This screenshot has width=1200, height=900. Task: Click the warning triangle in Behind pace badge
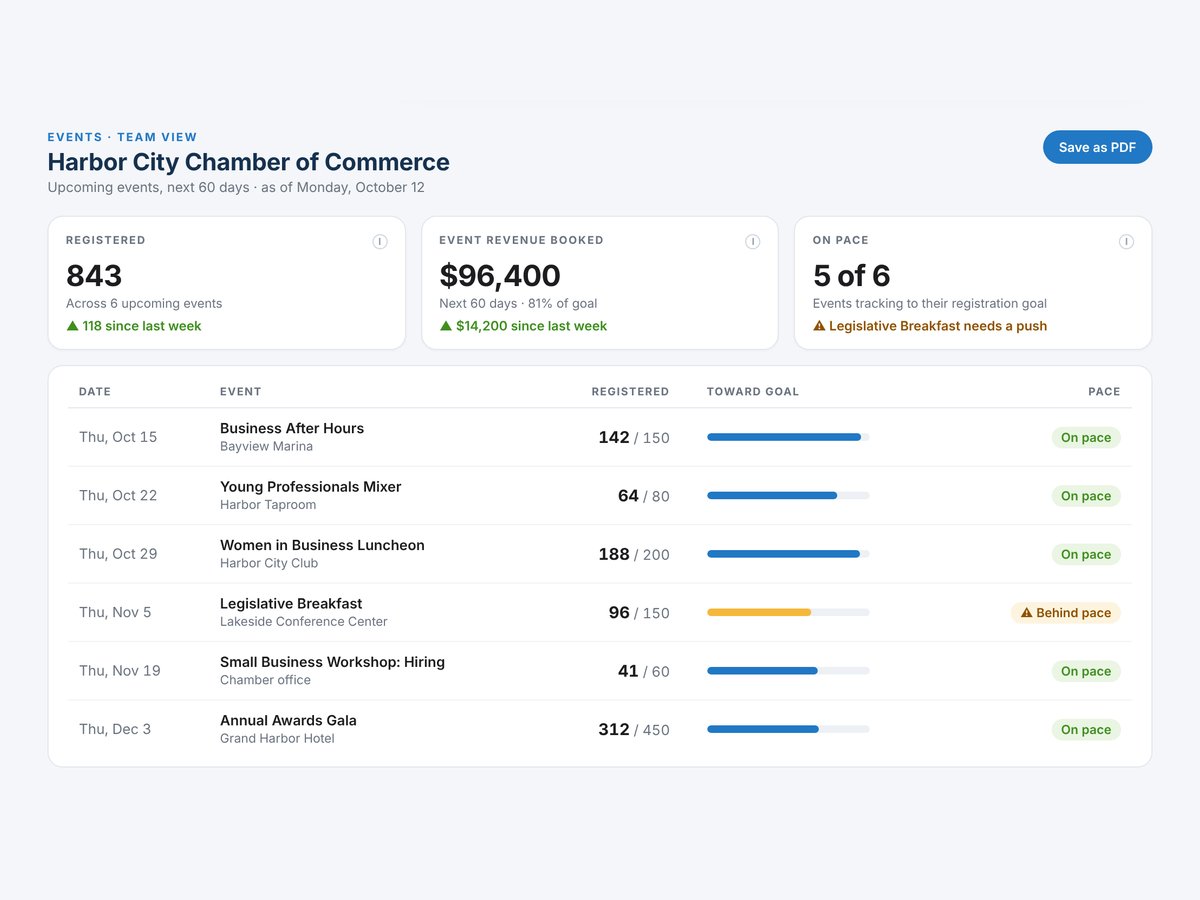click(x=1026, y=613)
